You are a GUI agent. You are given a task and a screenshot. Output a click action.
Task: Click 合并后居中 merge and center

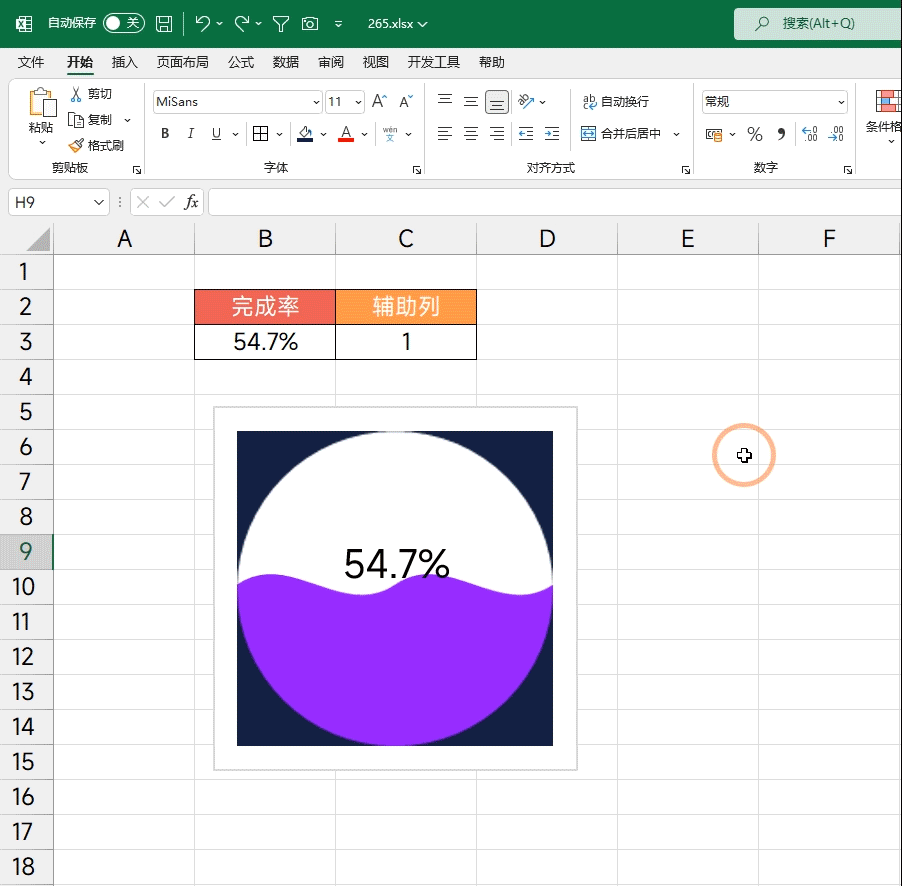click(621, 133)
